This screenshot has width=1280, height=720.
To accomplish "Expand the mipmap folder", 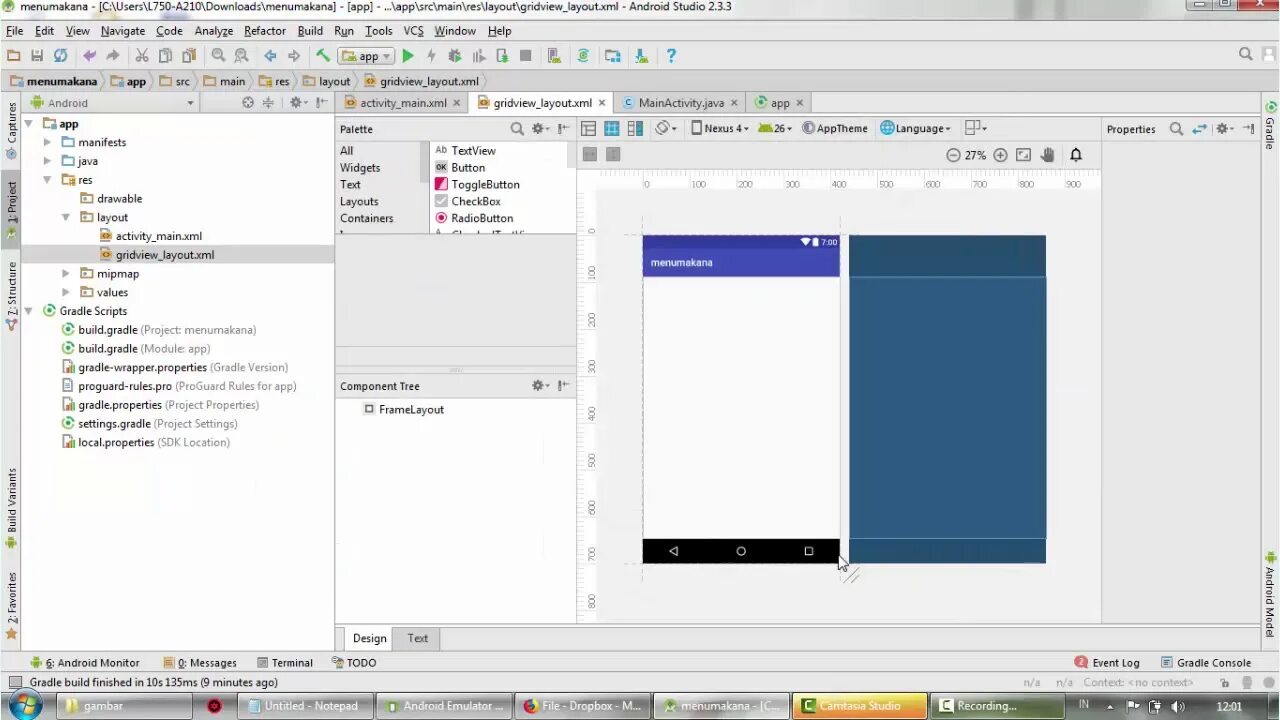I will tap(66, 273).
